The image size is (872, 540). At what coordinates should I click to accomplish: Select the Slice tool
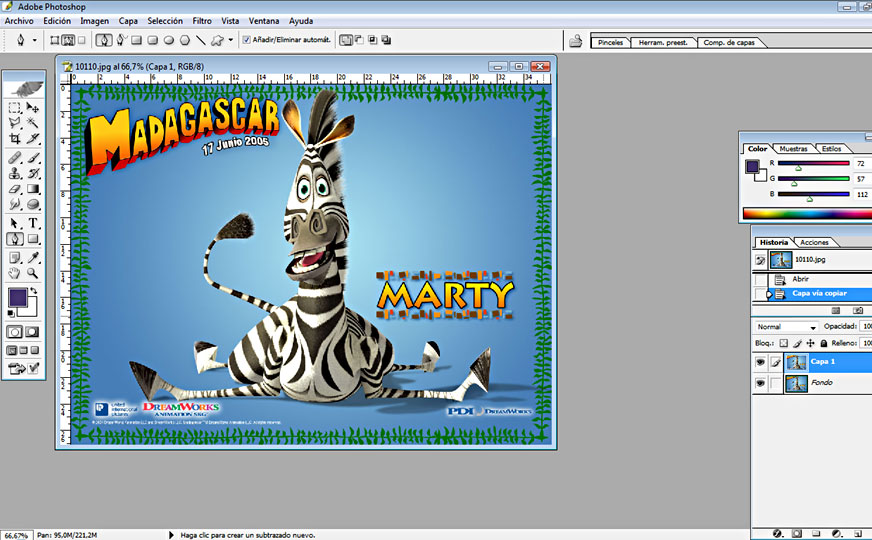(x=33, y=138)
